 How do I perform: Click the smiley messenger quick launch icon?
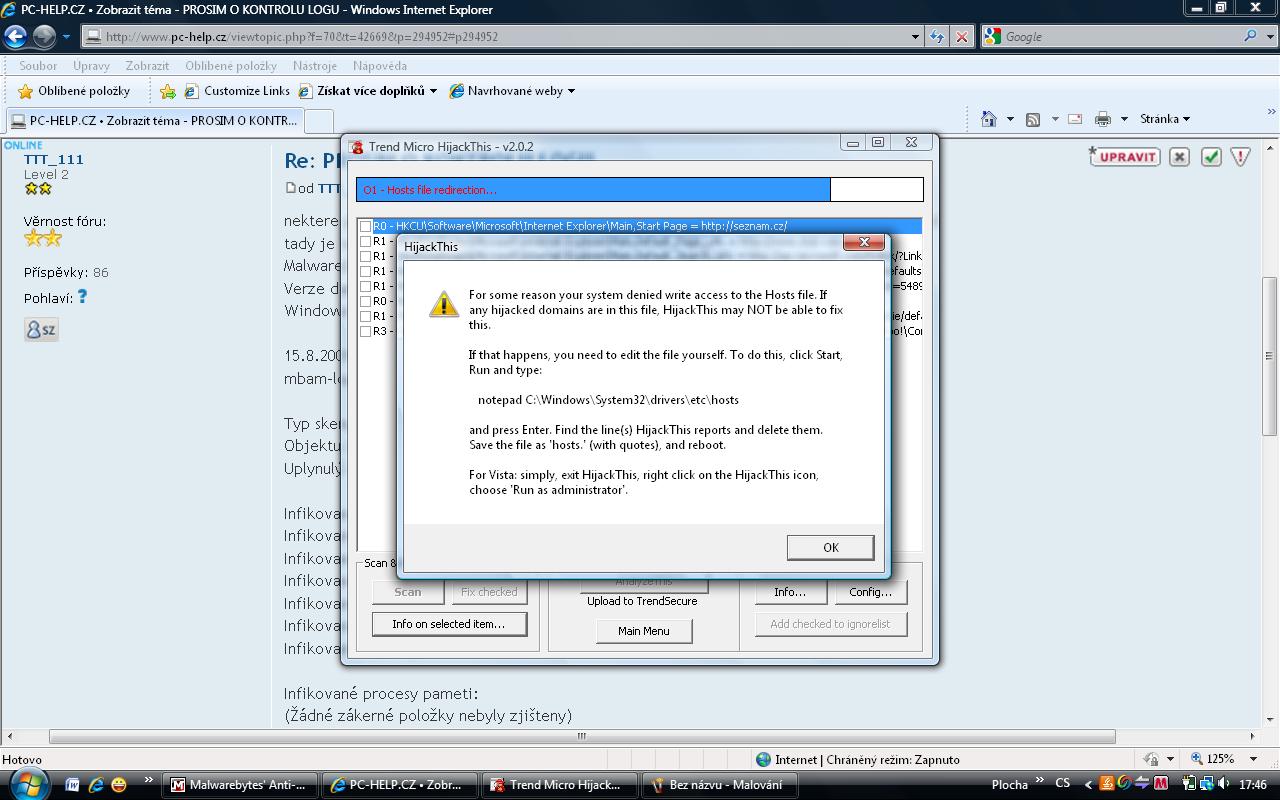[119, 785]
